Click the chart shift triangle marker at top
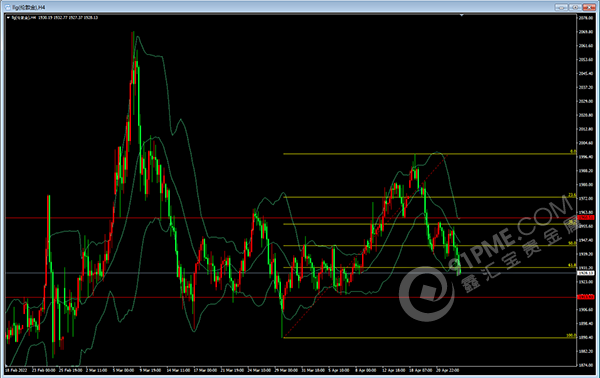Viewport: 600px width, 378px height. click(x=461, y=15)
